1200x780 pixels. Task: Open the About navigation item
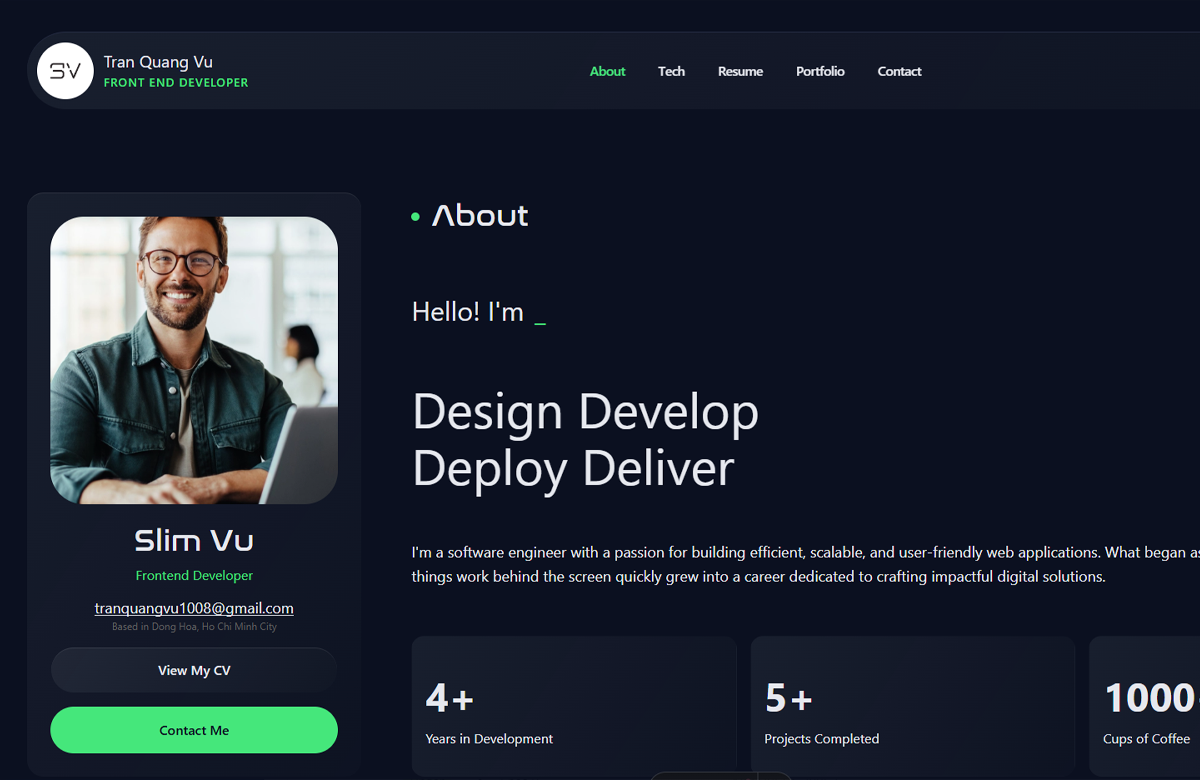pyautogui.click(x=607, y=71)
